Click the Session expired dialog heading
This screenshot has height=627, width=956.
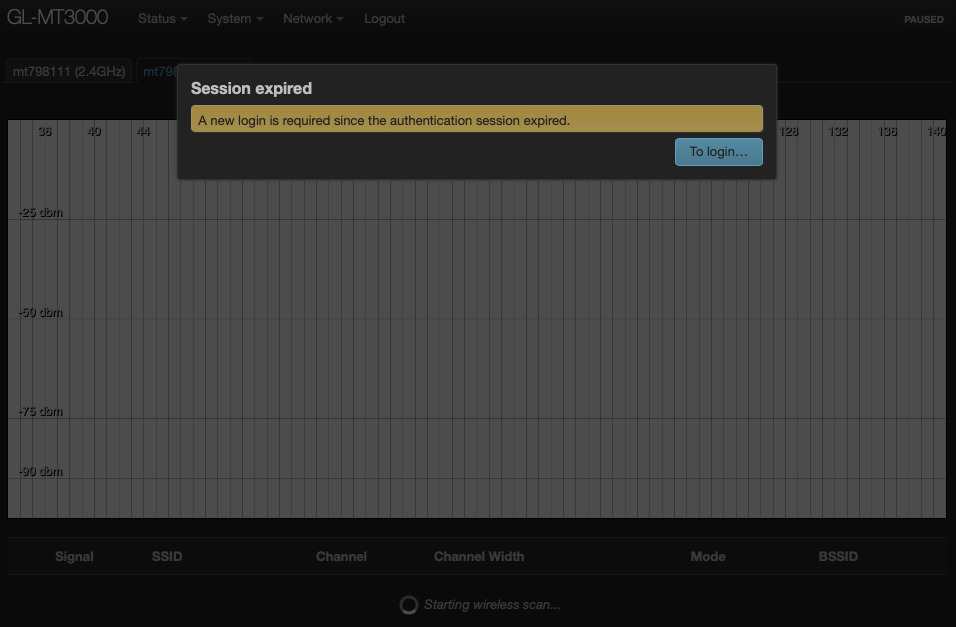click(x=251, y=88)
